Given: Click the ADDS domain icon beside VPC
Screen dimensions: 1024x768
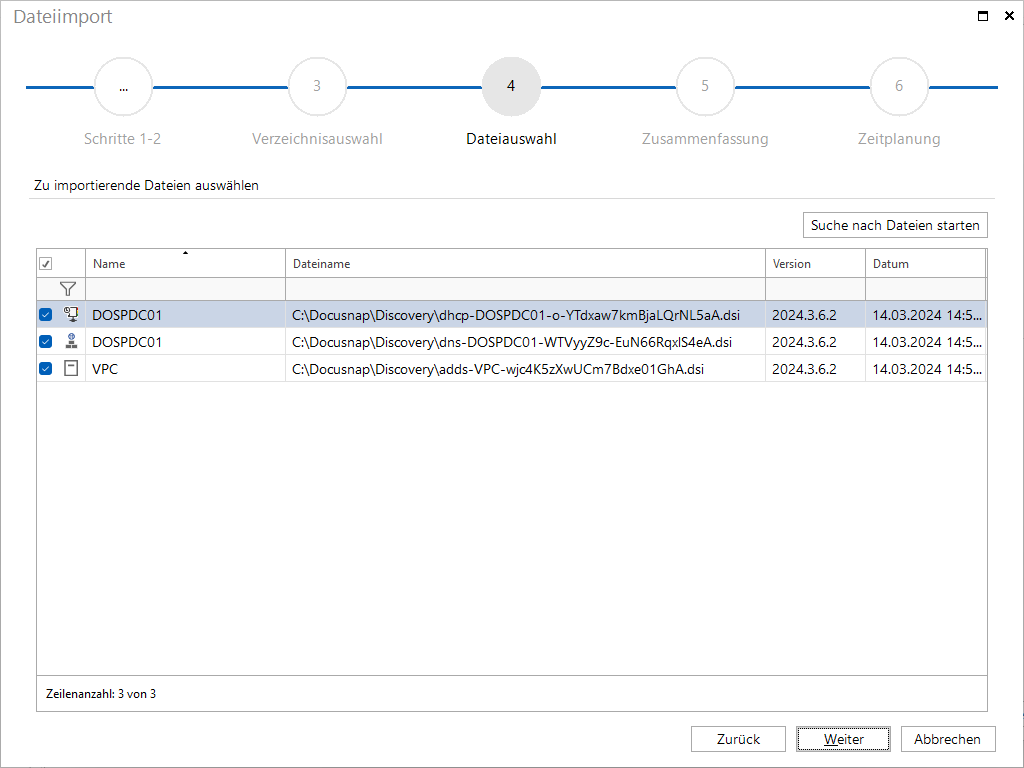Looking at the screenshot, I should (x=71, y=368).
